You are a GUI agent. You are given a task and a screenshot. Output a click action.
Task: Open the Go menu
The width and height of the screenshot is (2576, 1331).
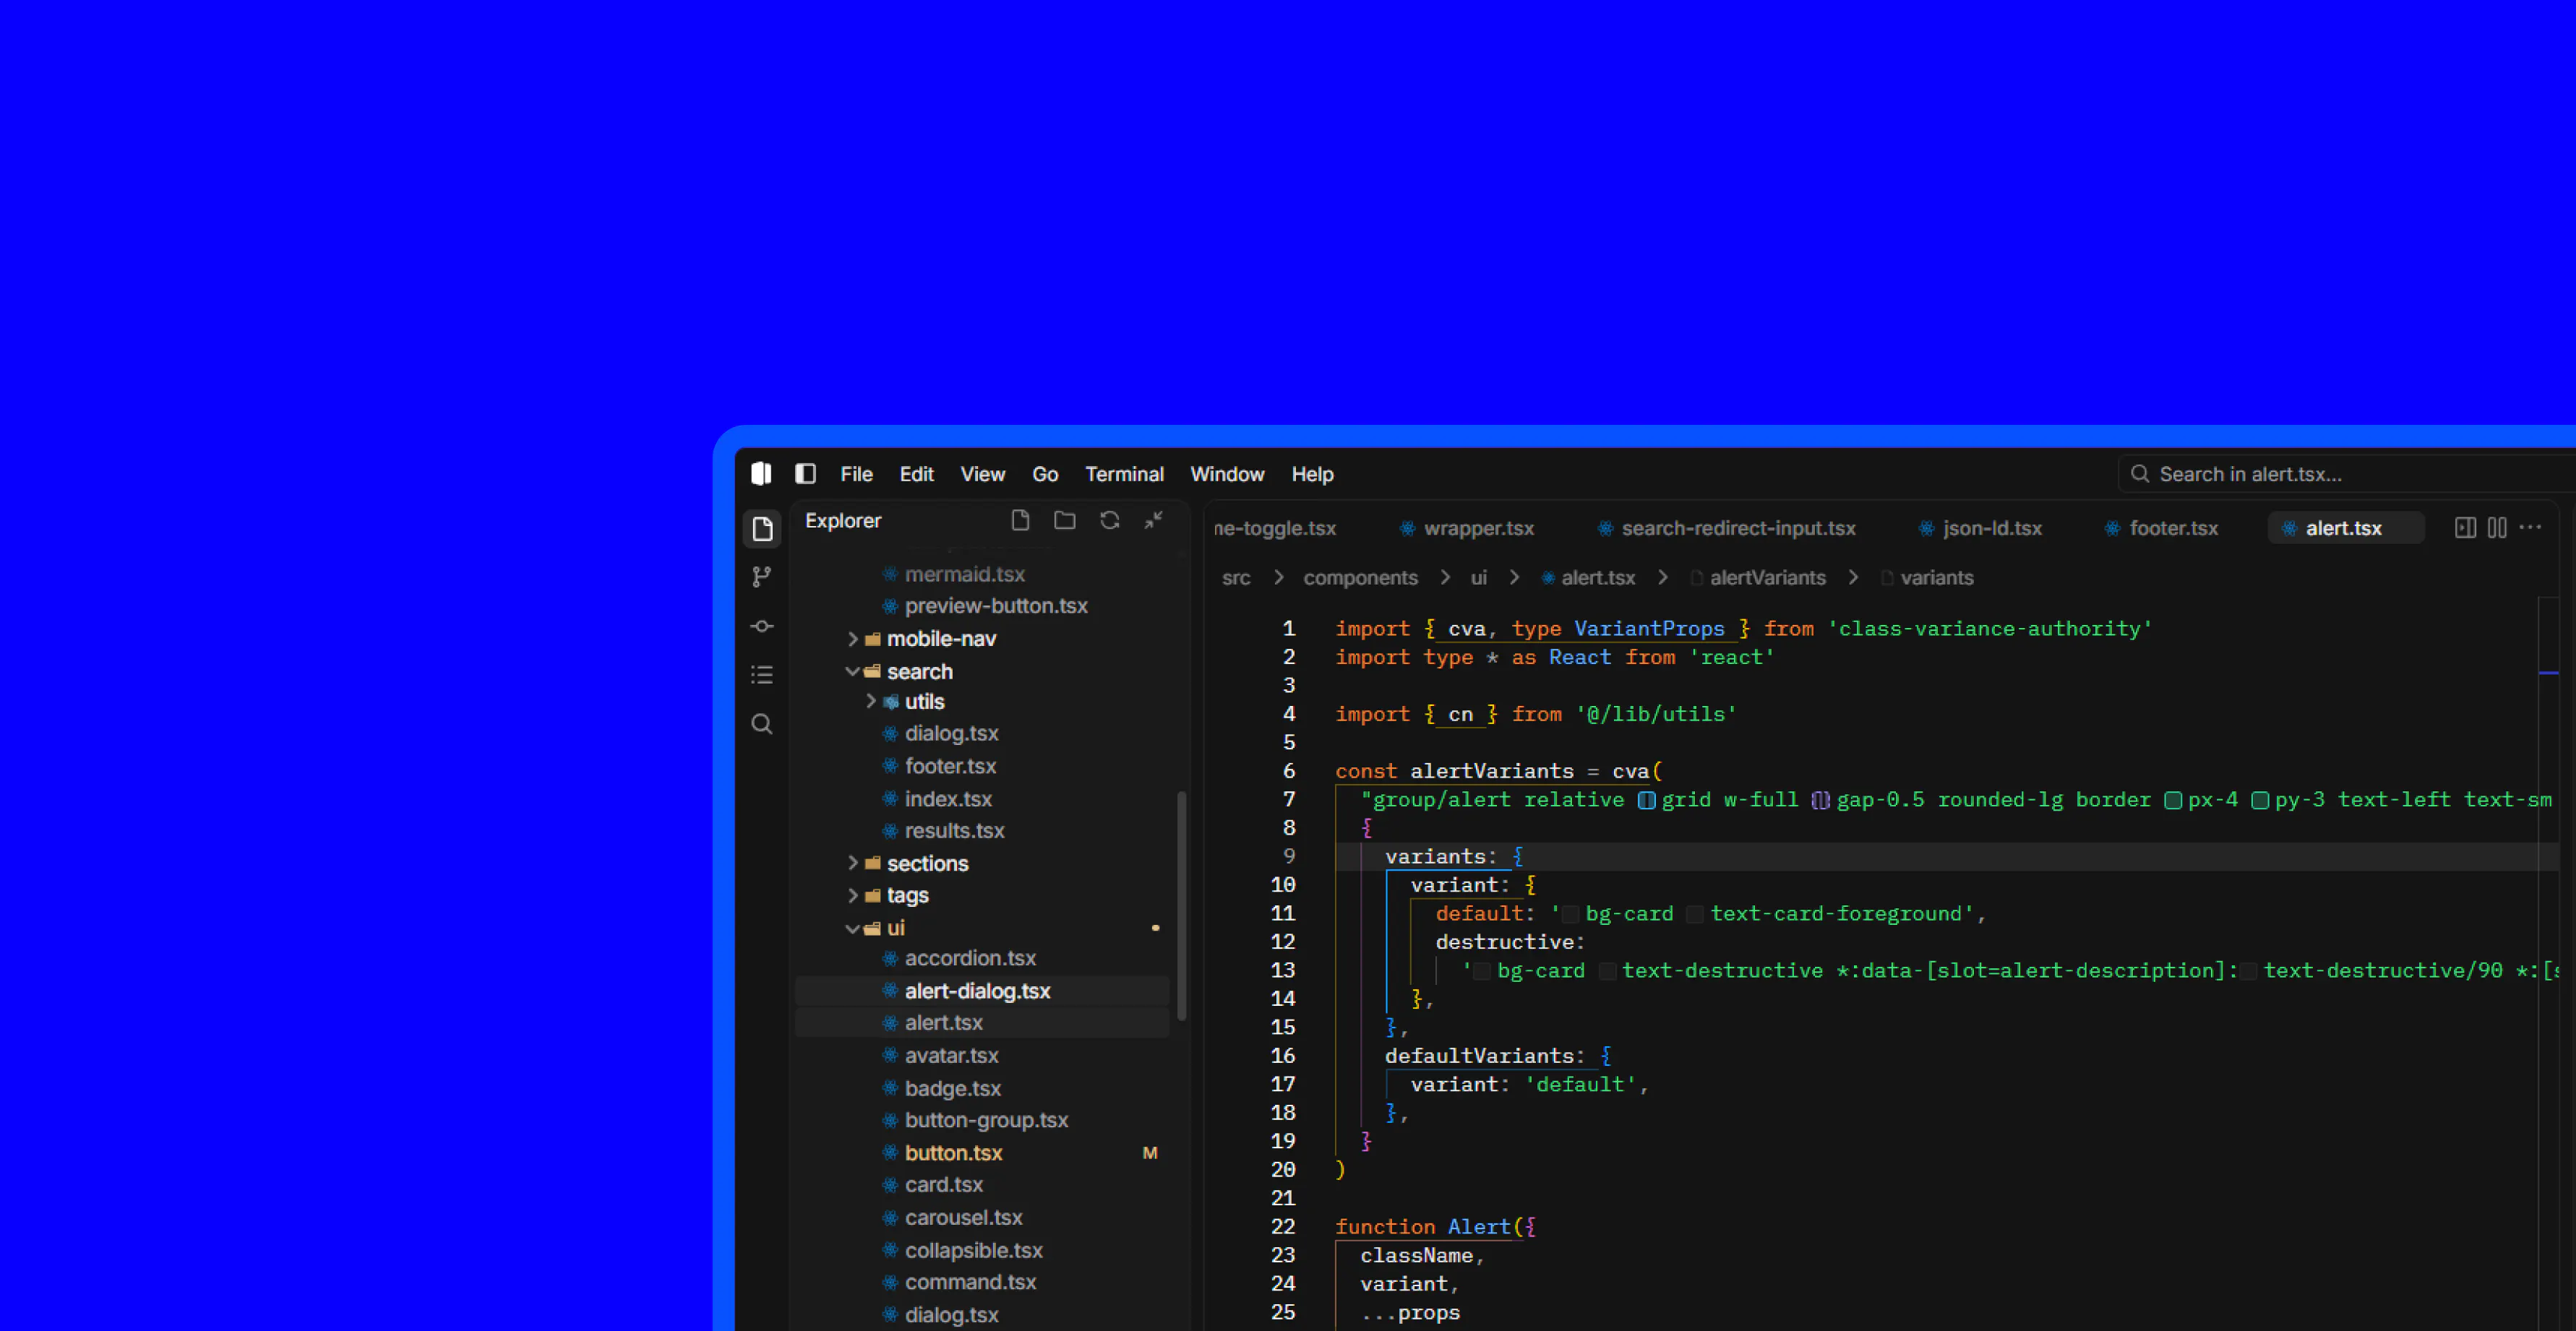(x=1045, y=474)
